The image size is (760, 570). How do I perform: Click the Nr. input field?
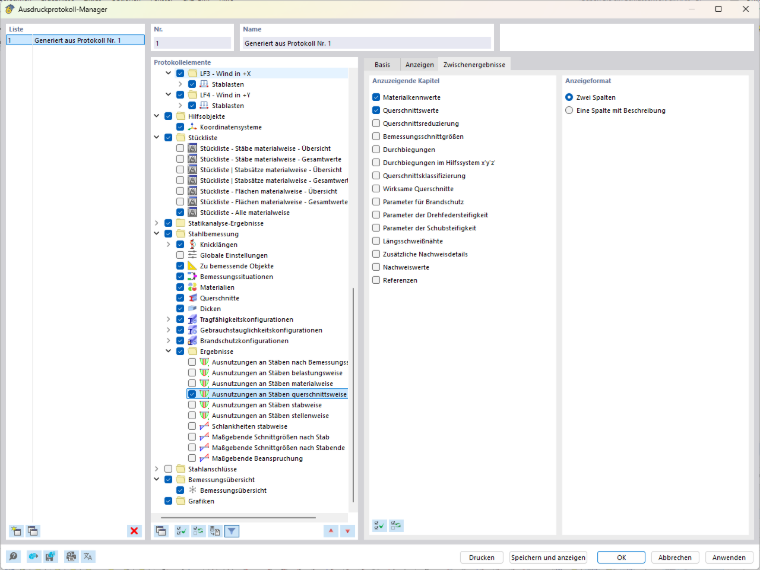click(x=192, y=43)
